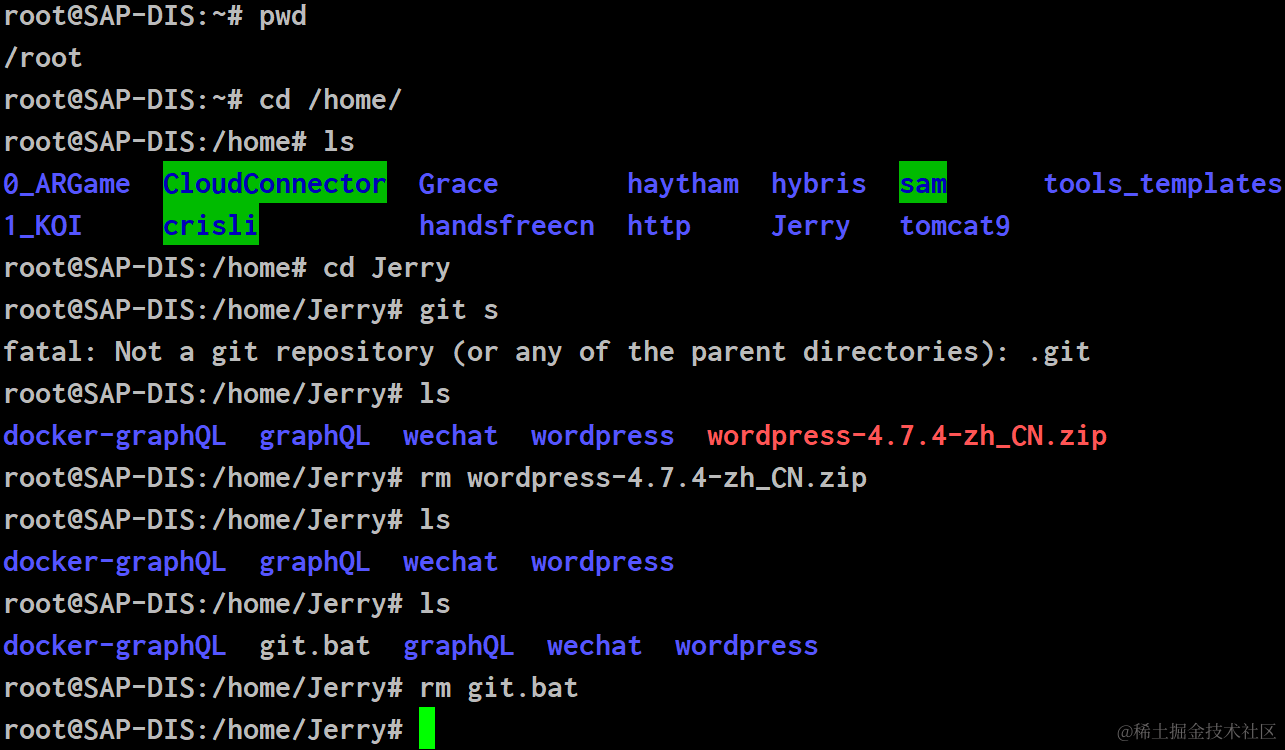The image size is (1285, 750).
Task: Click the "1_KOI" directory name
Action: click(43, 226)
